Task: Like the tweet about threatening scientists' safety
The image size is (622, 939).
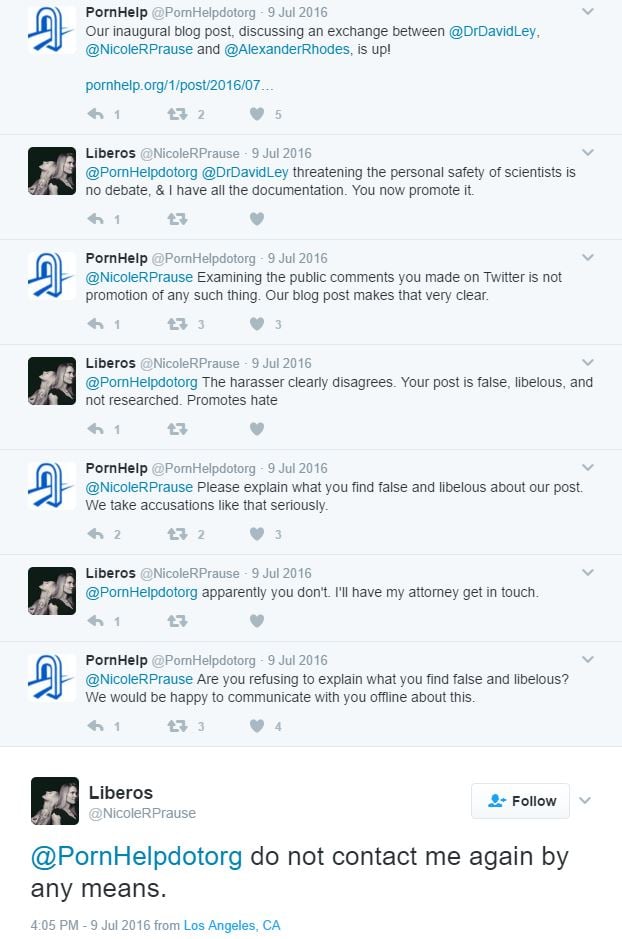Action: [257, 219]
